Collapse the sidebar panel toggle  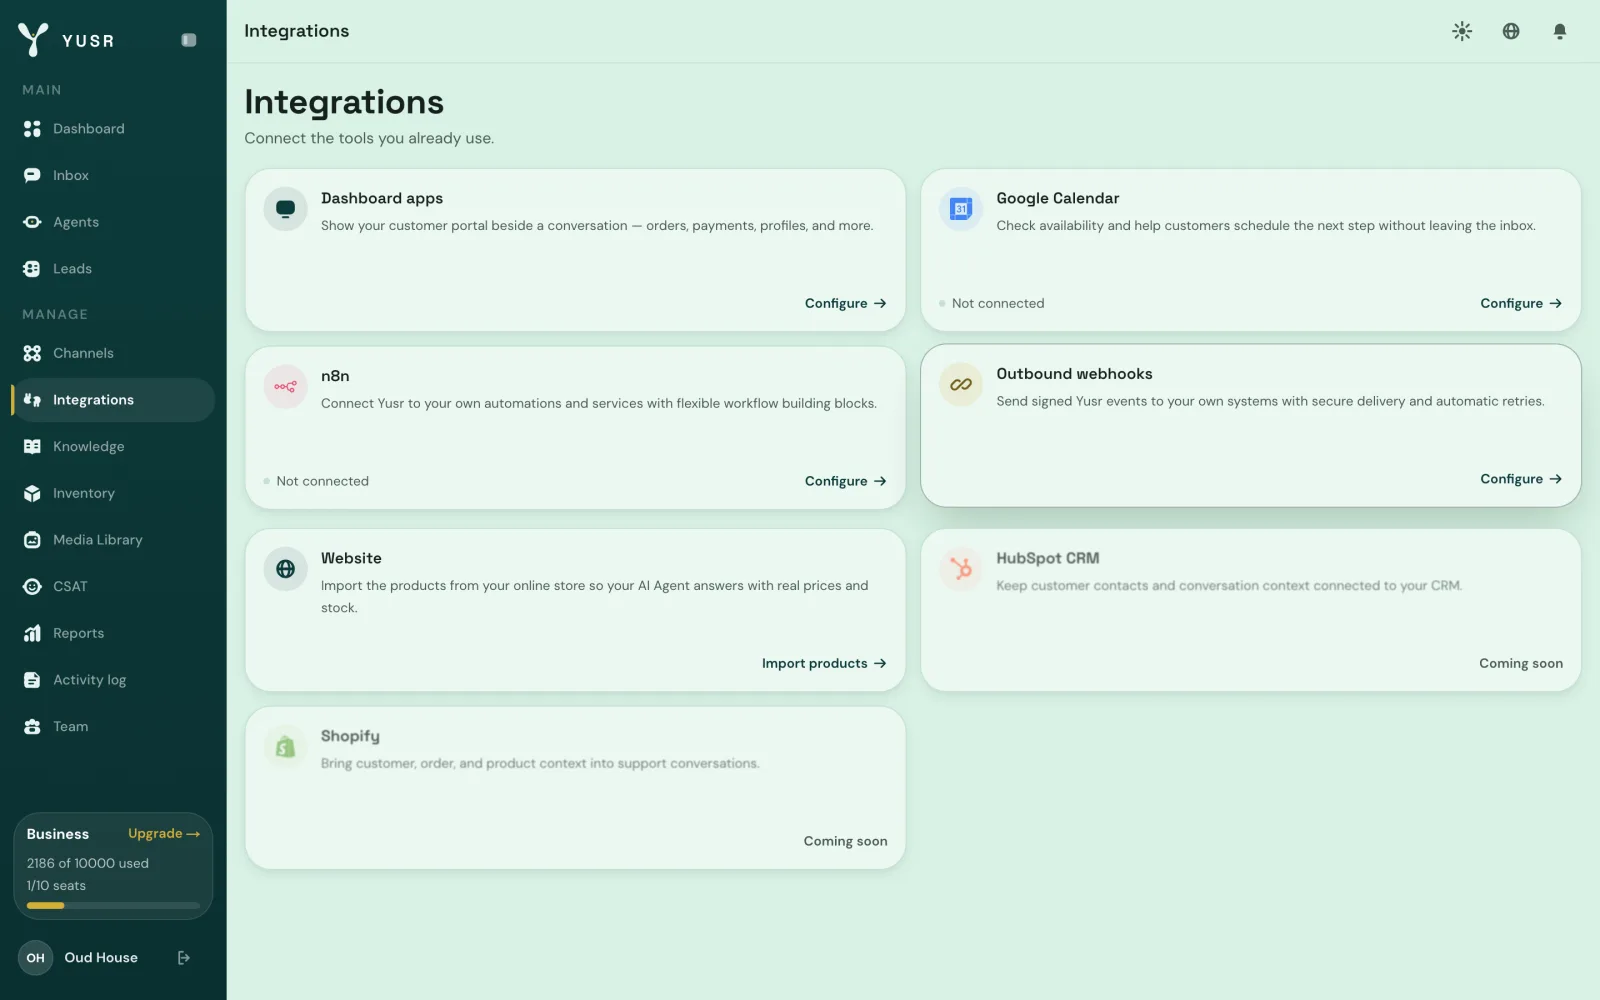coord(189,40)
